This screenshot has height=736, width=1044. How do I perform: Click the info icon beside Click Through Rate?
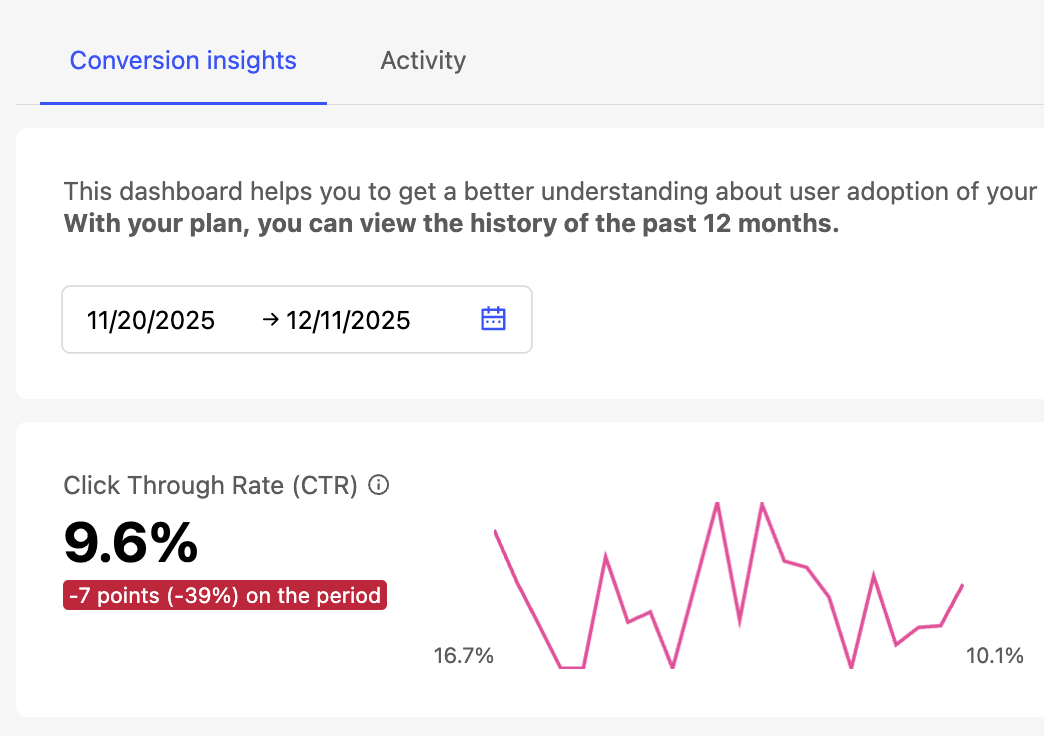point(378,486)
